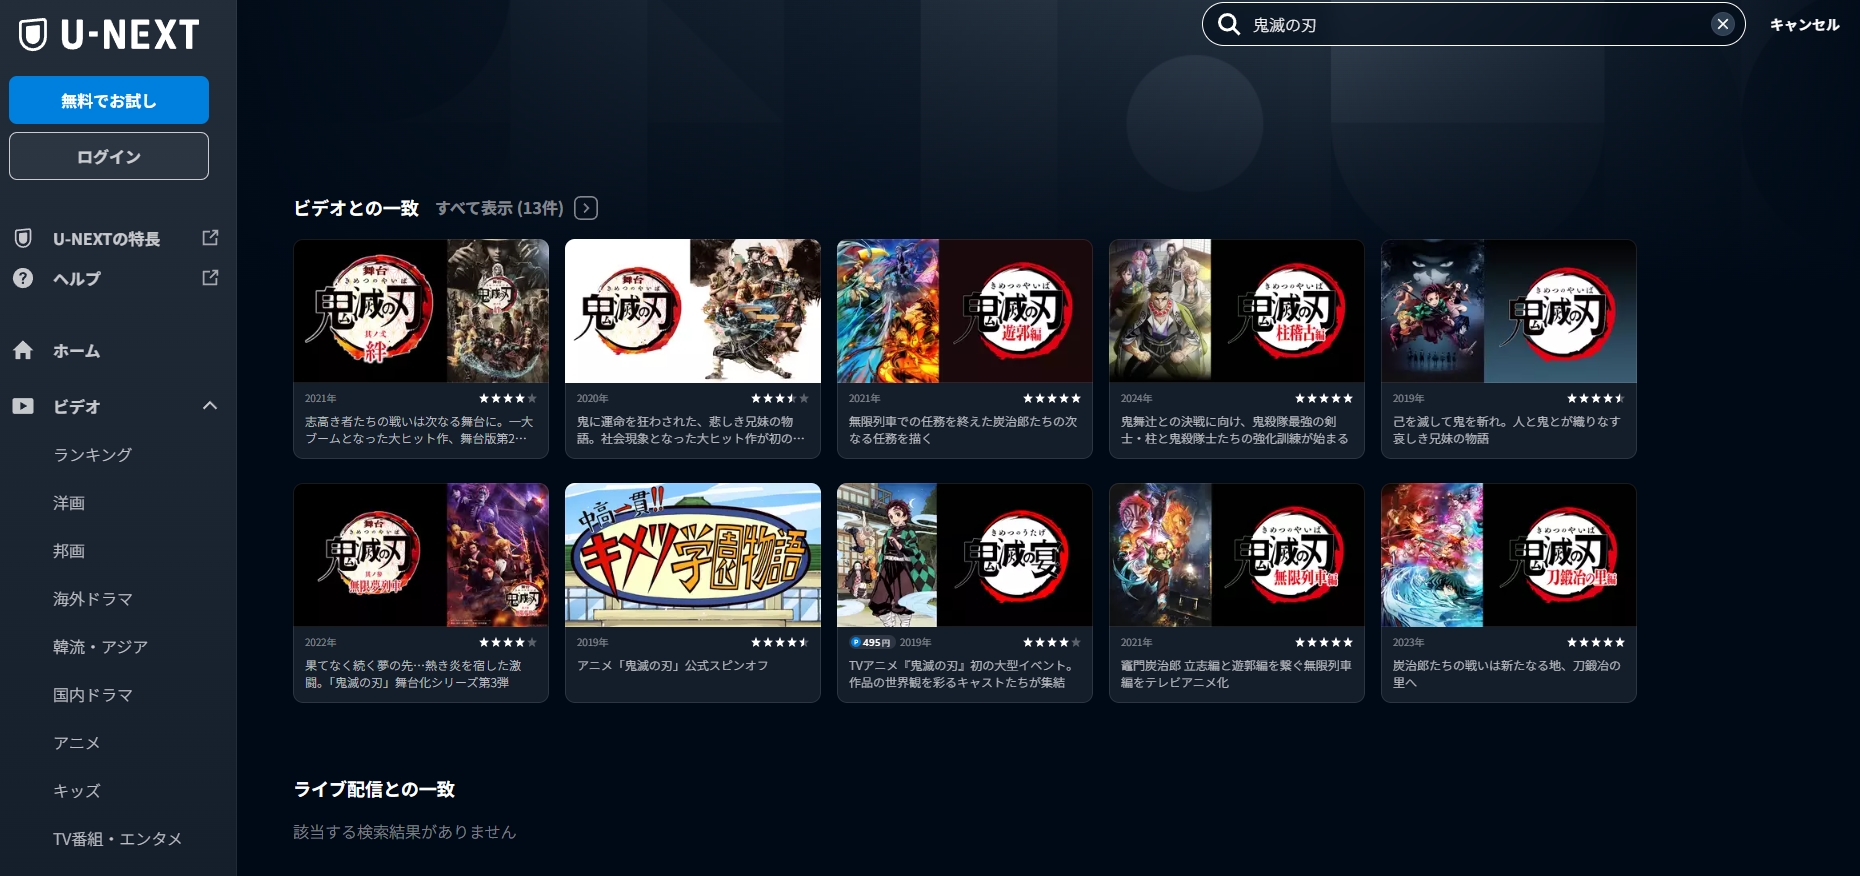Click the ビデオとの一致 heading
Screen dimensions: 1860x876
tap(356, 208)
